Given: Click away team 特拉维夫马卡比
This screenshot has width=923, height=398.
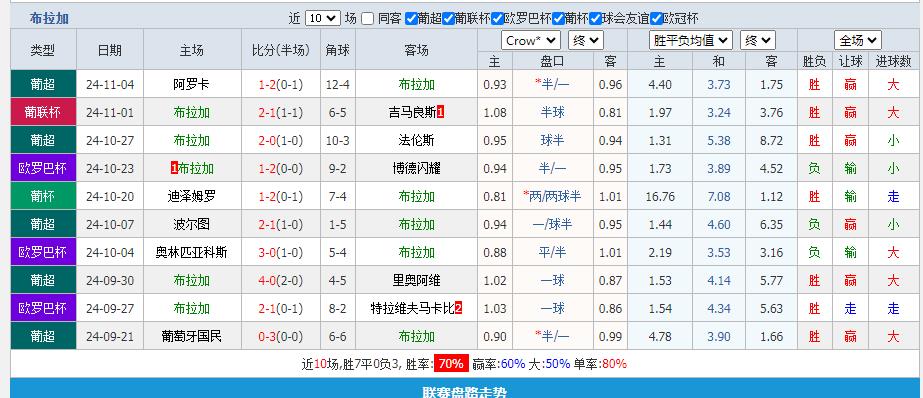Looking at the screenshot, I should [x=413, y=309].
